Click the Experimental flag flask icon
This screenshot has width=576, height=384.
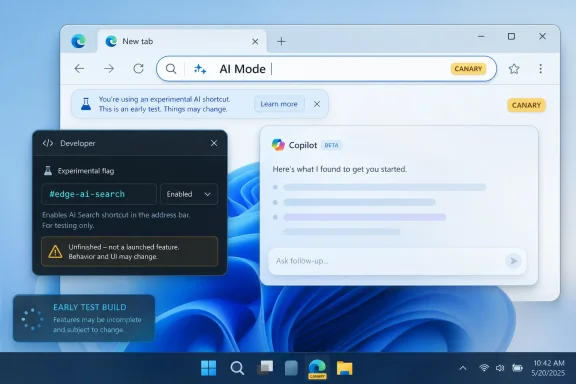click(x=48, y=171)
